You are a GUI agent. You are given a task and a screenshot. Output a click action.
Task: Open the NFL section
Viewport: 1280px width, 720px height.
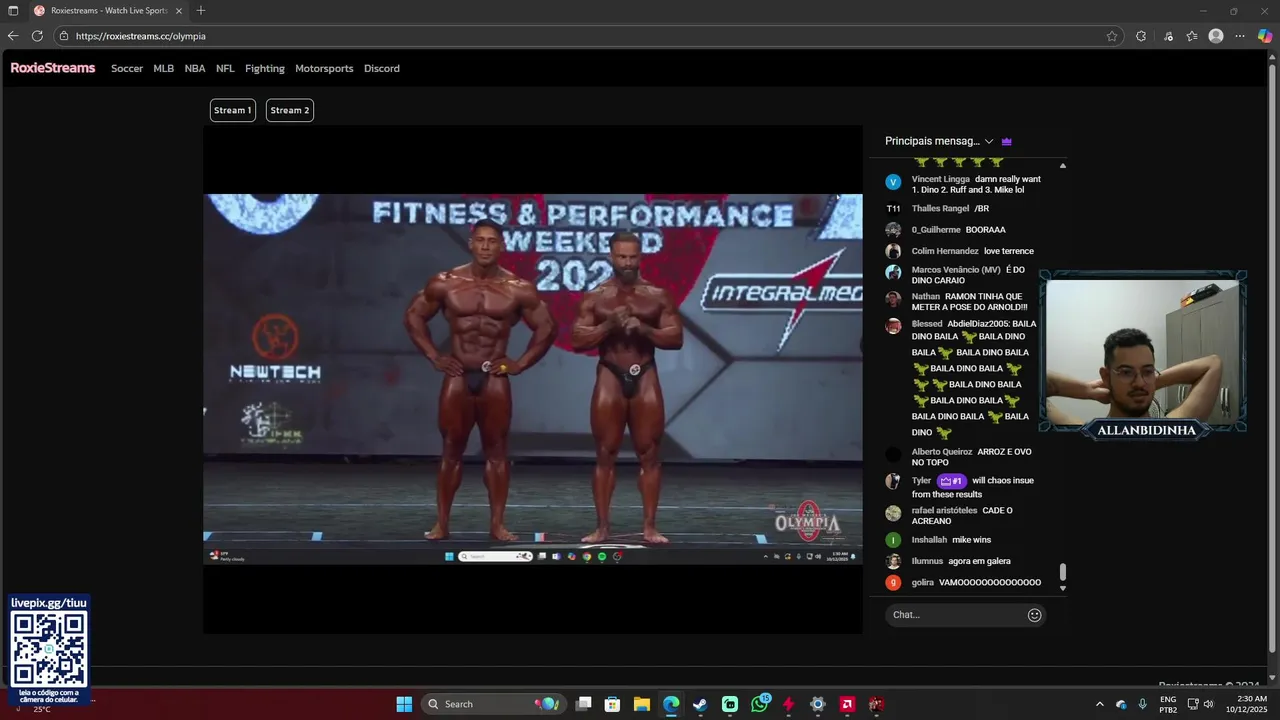point(225,68)
